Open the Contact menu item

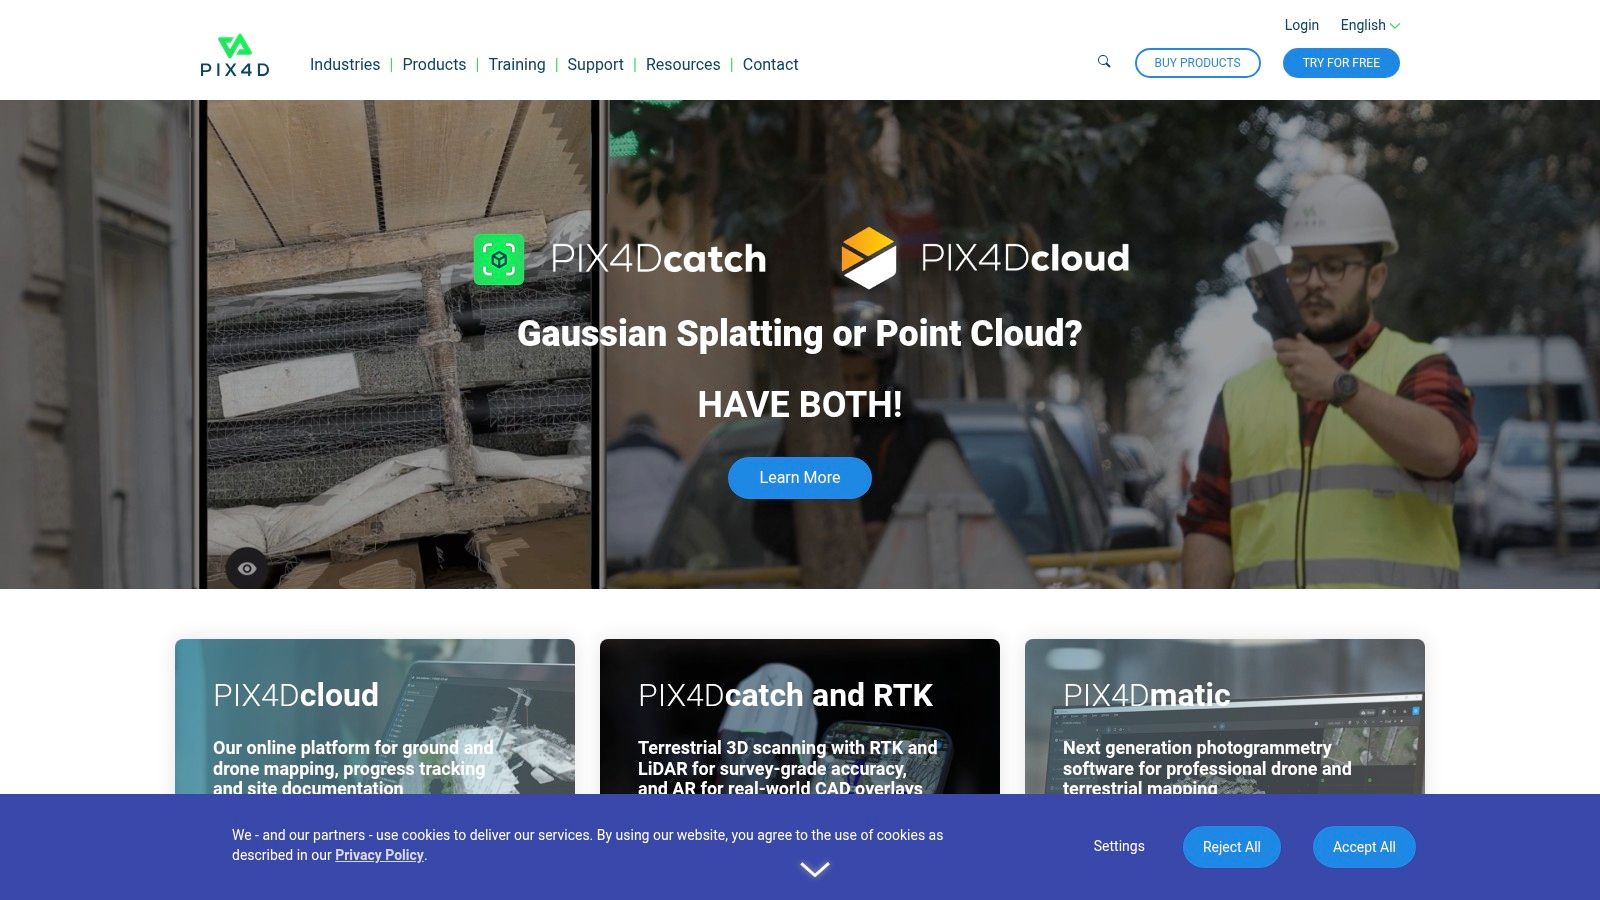coord(770,64)
